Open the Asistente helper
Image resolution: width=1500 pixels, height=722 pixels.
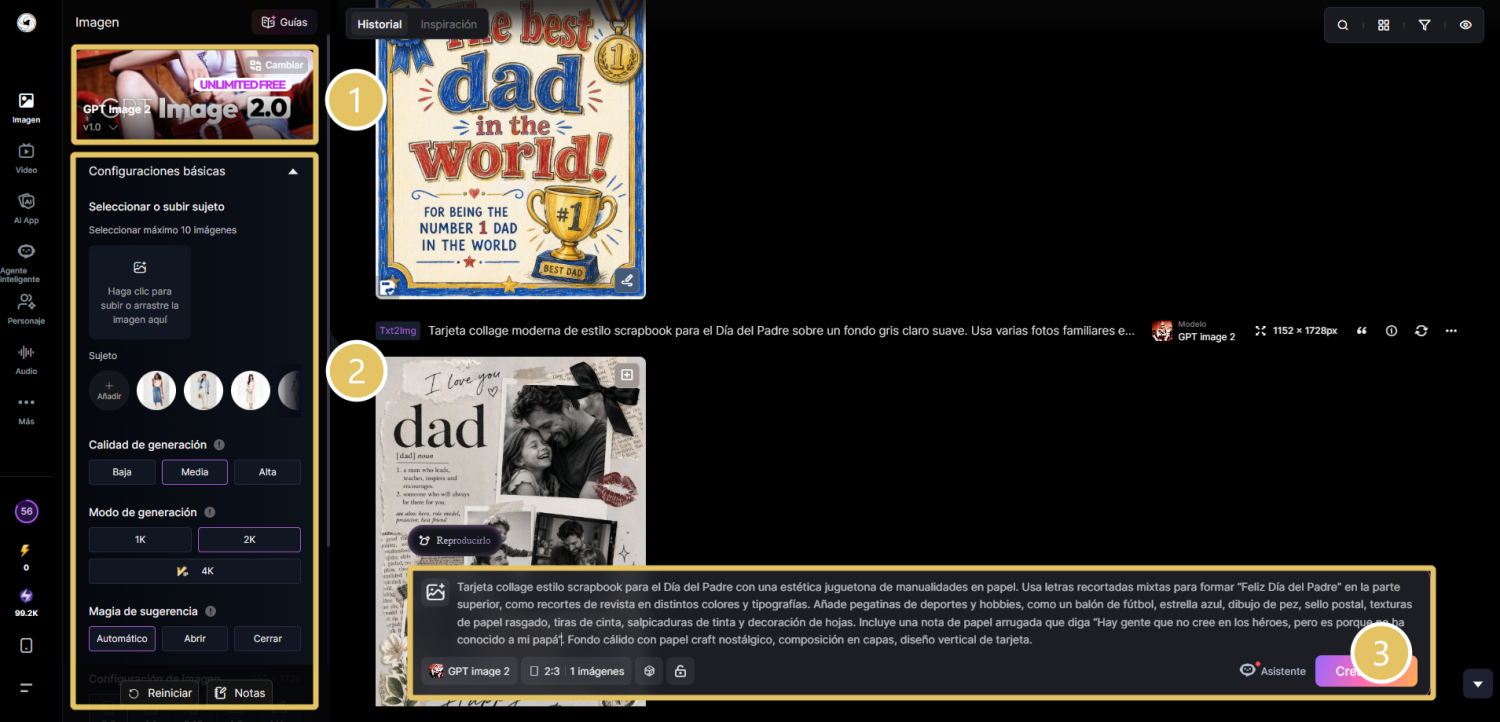click(x=1273, y=670)
